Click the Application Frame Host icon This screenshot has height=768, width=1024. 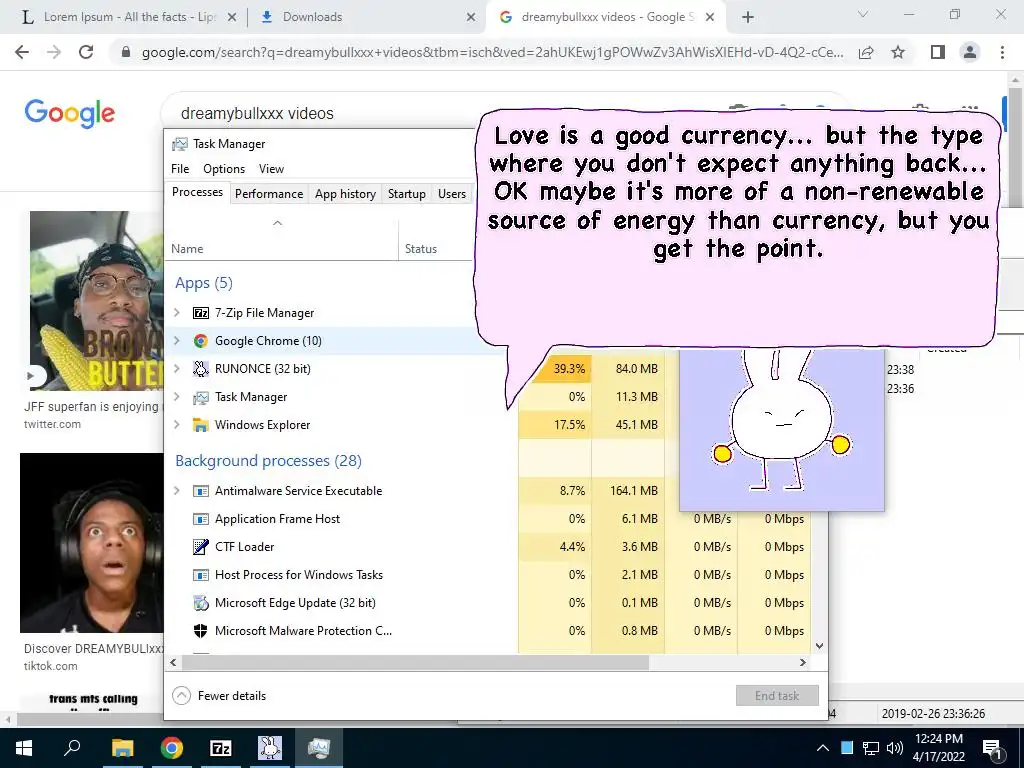(x=200, y=519)
